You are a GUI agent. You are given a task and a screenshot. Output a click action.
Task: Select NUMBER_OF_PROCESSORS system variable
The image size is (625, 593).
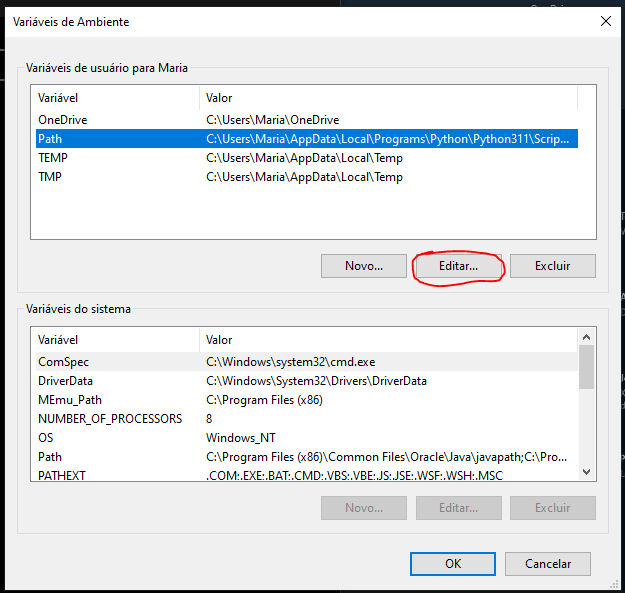point(110,419)
